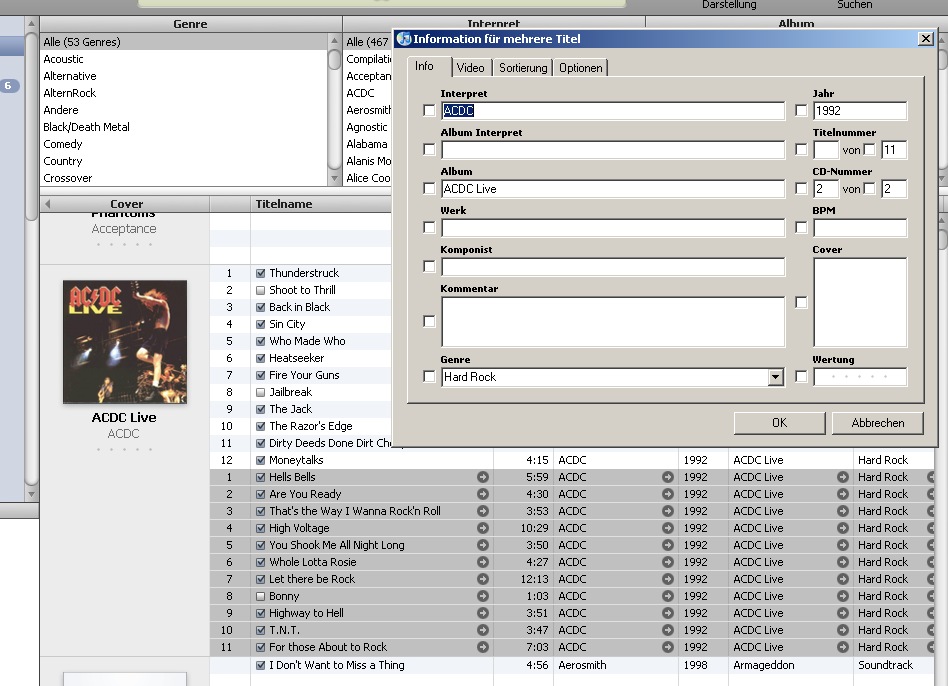
Task: Click the arrow icon next to Are You Ready title
Action: tap(482, 494)
